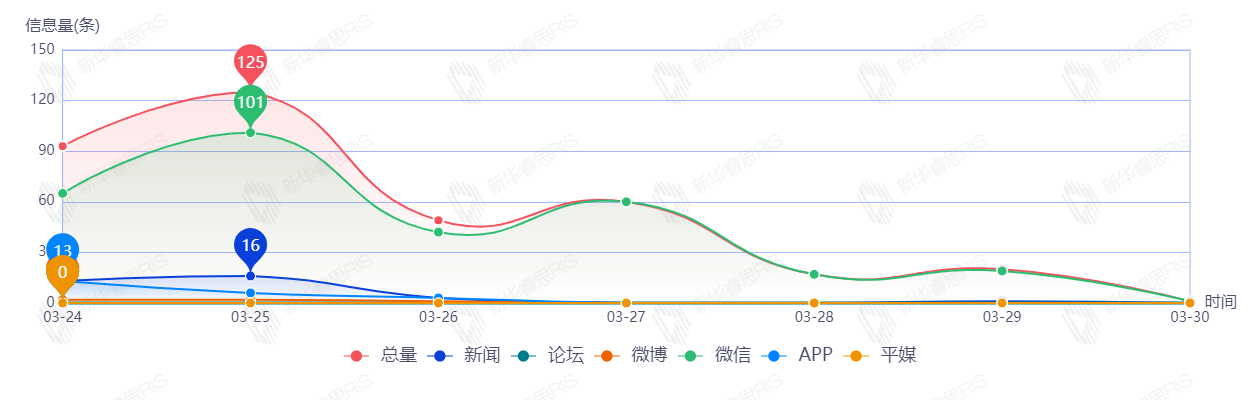Click the 总量 point at 03-24
This screenshot has height=400, width=1260.
(62, 146)
